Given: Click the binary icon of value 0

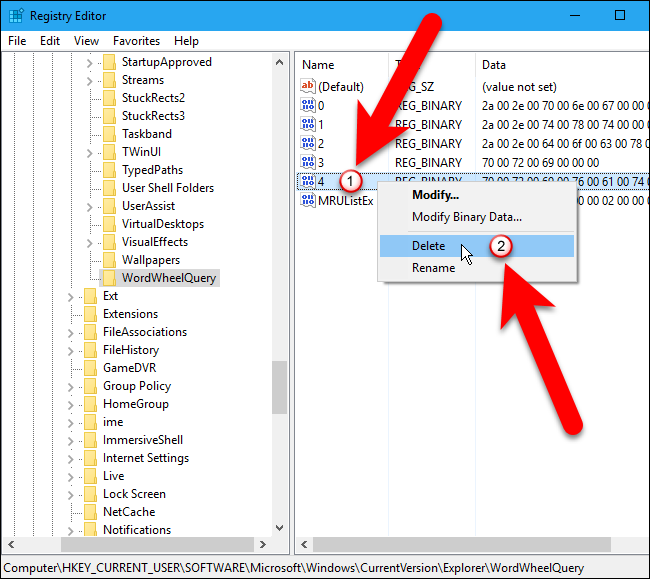Looking at the screenshot, I should 308,105.
